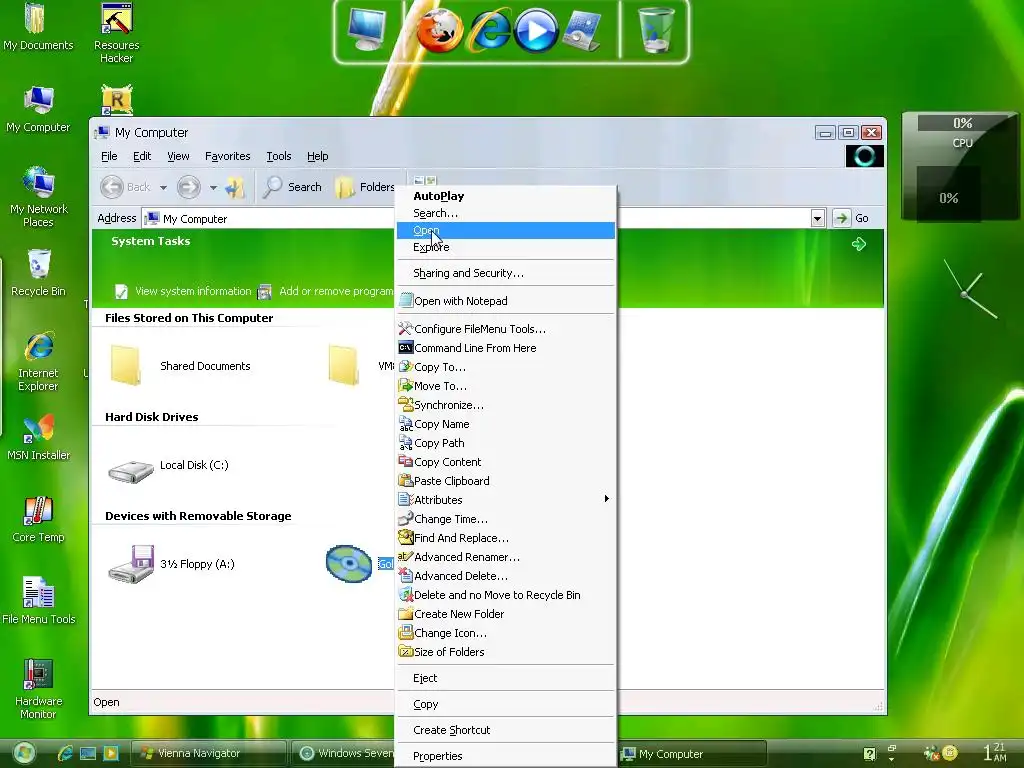The width and height of the screenshot is (1024, 768).
Task: Choose Advanced Renamer... menu entry
Action: click(x=505, y=557)
